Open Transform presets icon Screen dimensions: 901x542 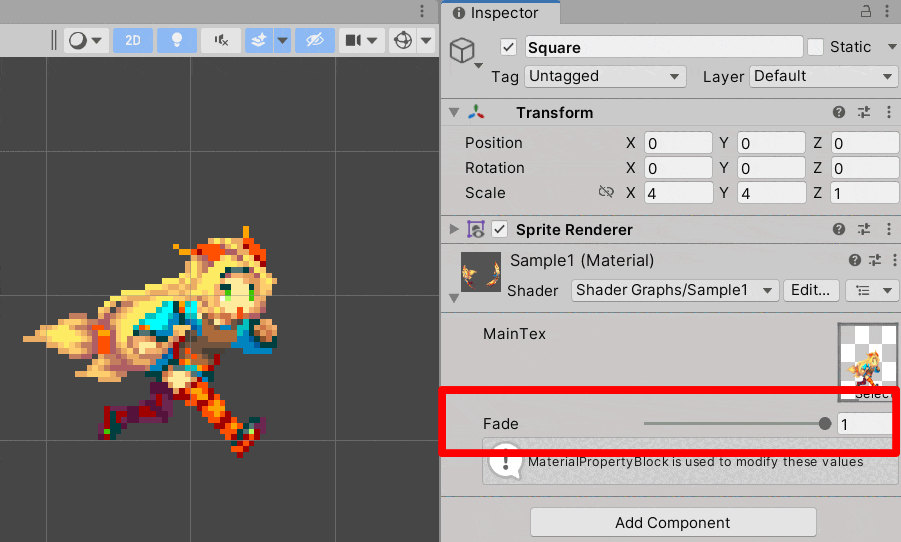pos(864,112)
